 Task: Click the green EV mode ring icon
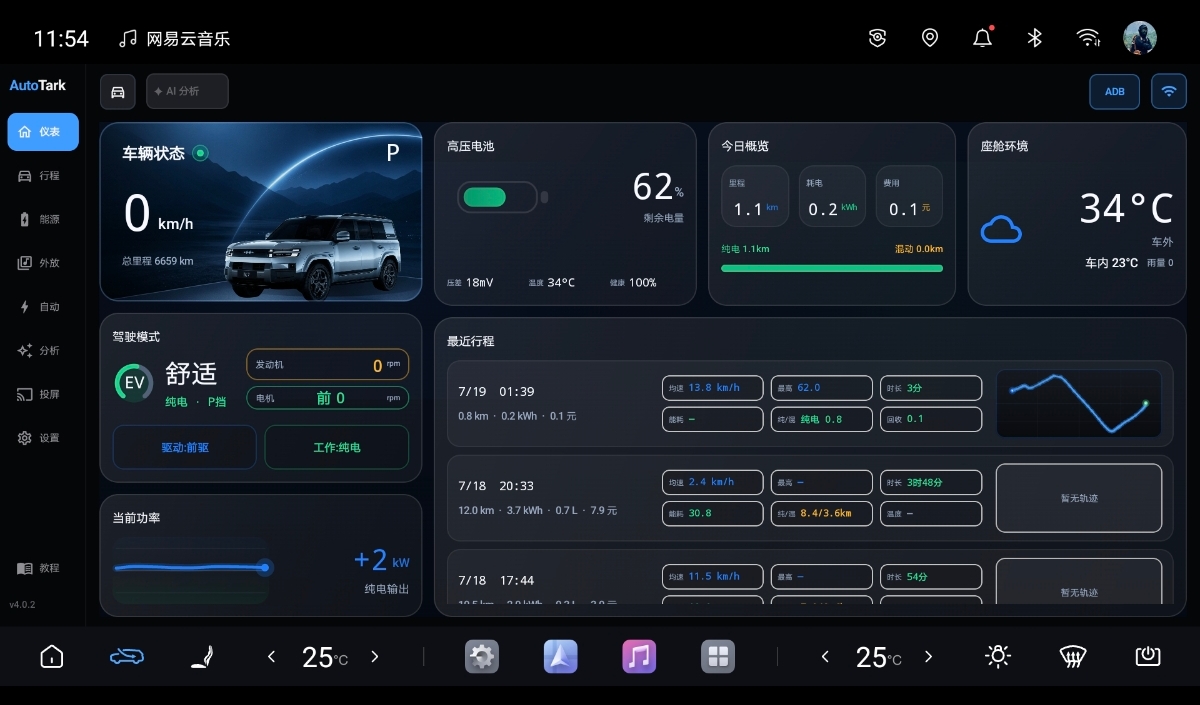pos(134,383)
